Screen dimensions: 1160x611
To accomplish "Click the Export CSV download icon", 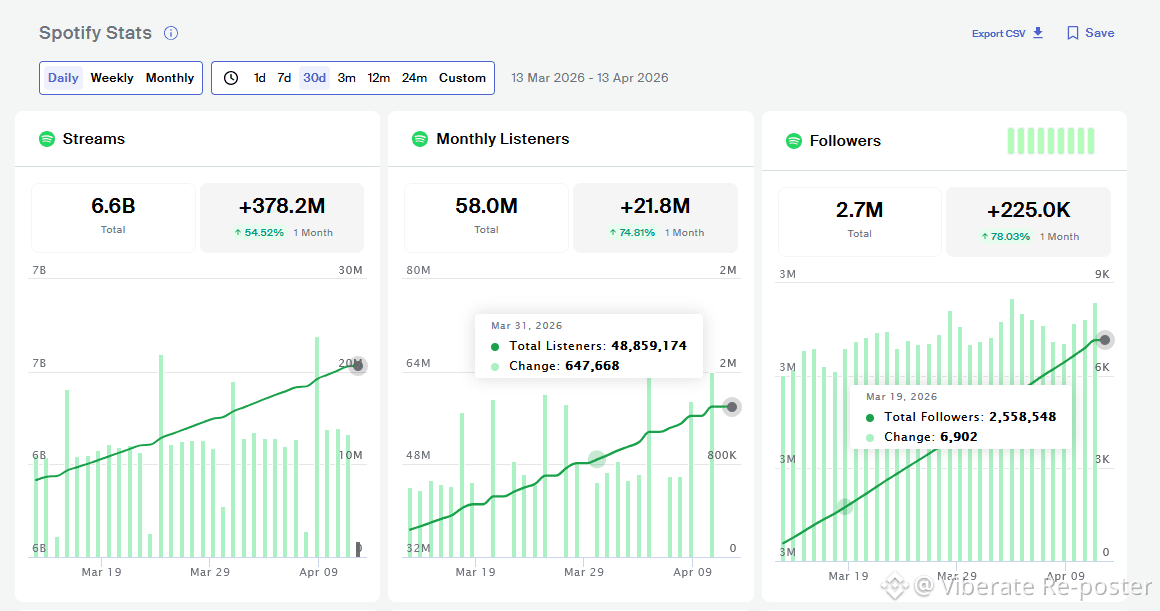I will tap(1038, 33).
